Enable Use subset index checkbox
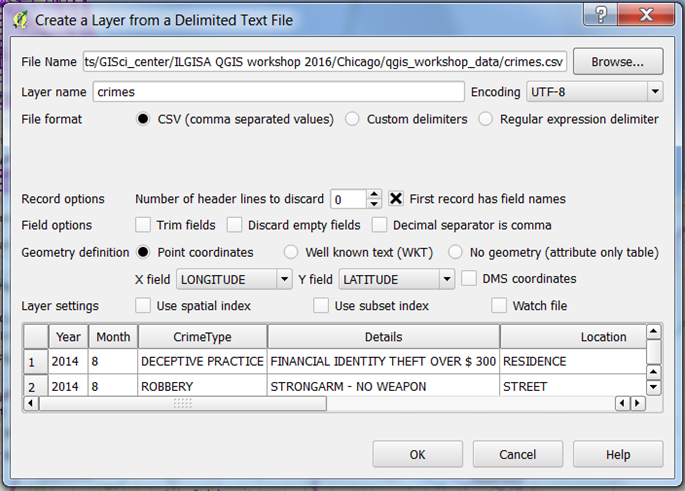 (321, 305)
